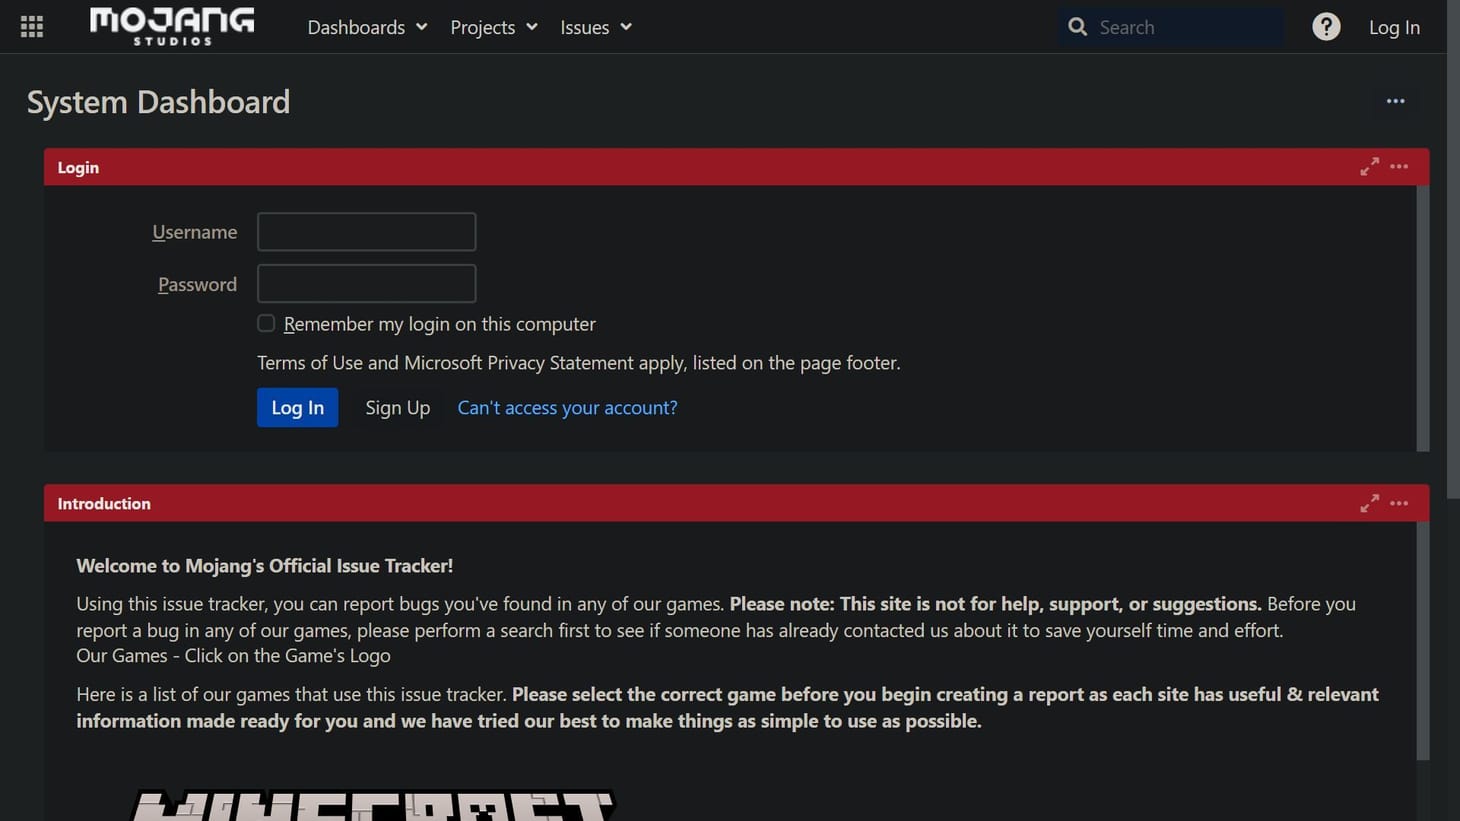Viewport: 1460px width, 821px height.
Task: Open Can't access your account? link
Action: click(x=567, y=407)
